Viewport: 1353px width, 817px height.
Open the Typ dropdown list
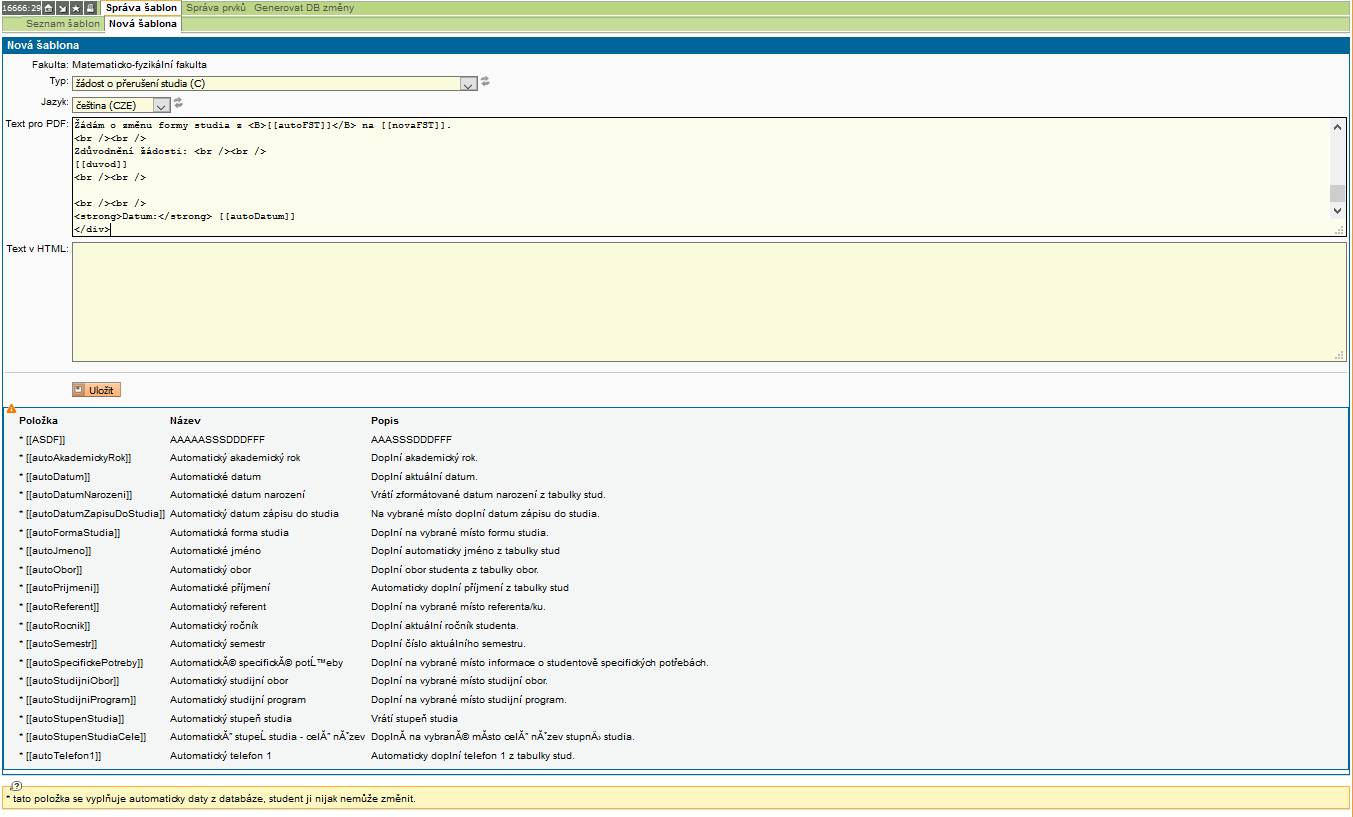click(x=468, y=84)
